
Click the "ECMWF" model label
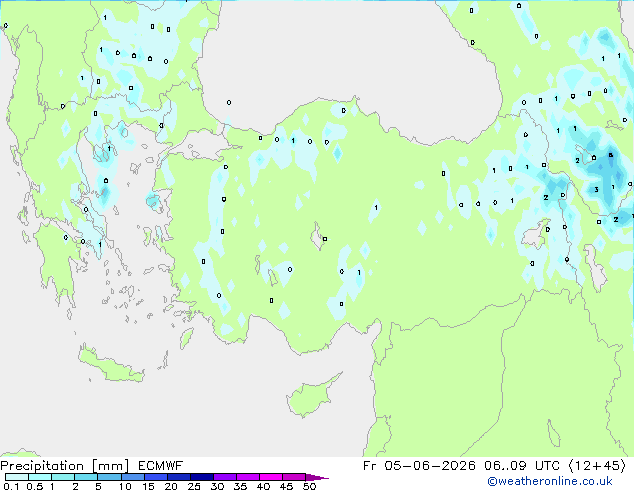point(161,466)
